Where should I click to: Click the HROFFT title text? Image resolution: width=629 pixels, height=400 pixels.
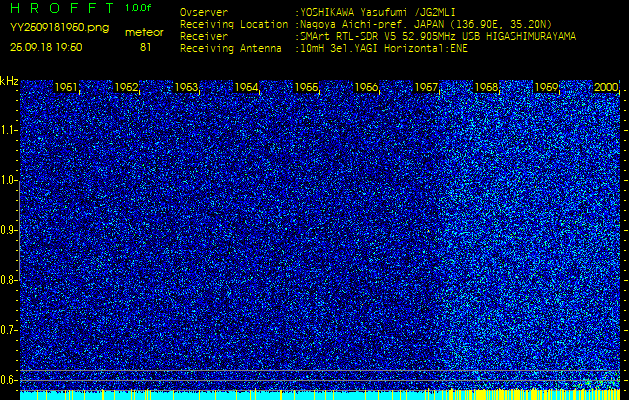(63, 8)
